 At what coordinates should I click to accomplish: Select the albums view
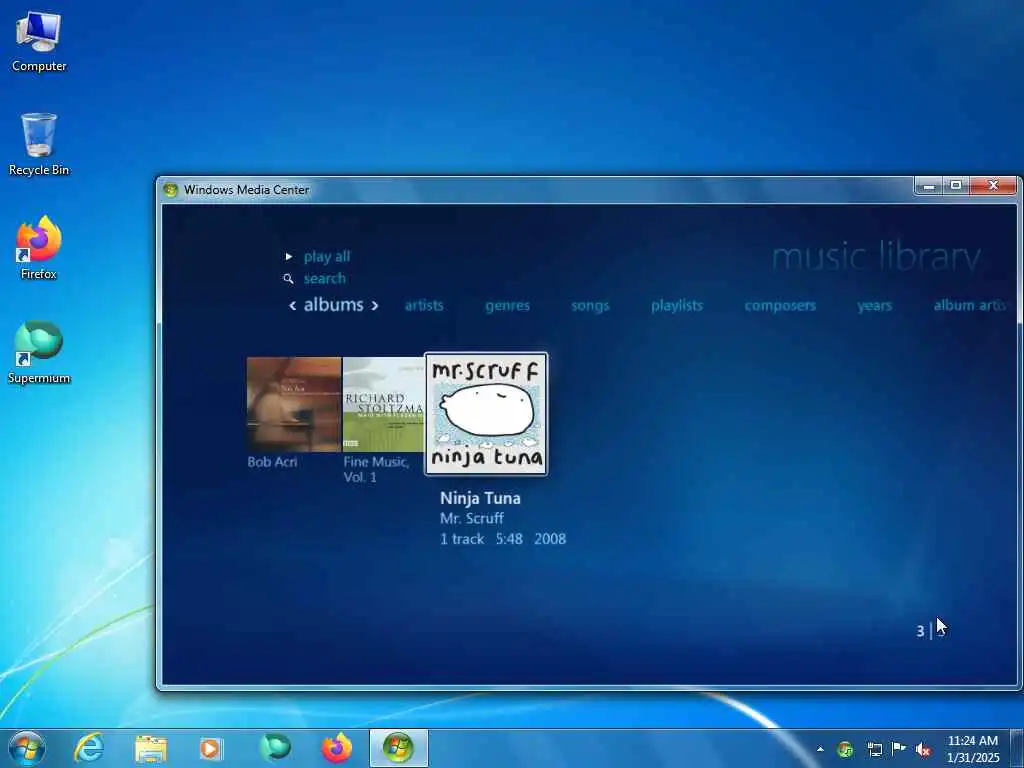coord(334,305)
